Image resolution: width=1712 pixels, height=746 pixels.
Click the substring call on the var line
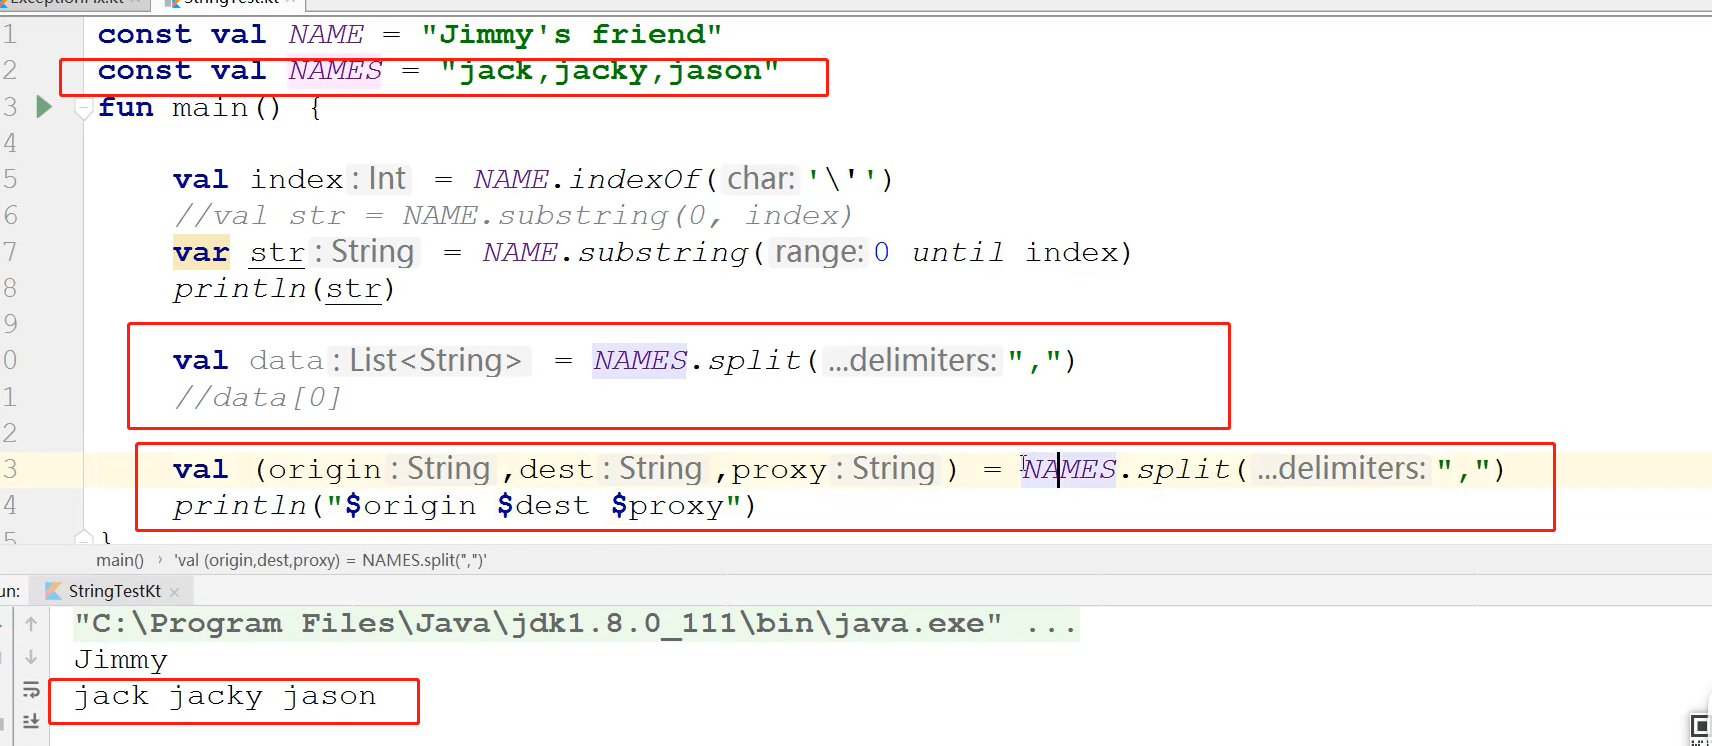coord(663,252)
